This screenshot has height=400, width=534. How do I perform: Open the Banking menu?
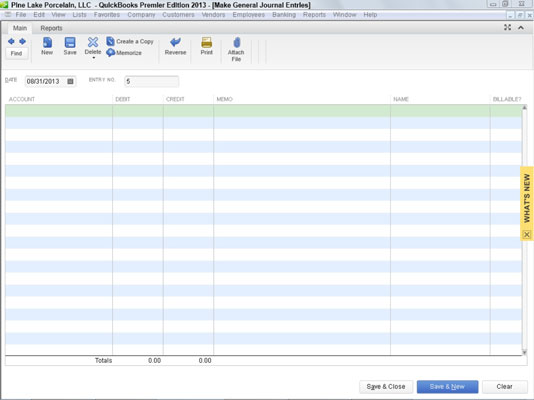click(x=284, y=15)
